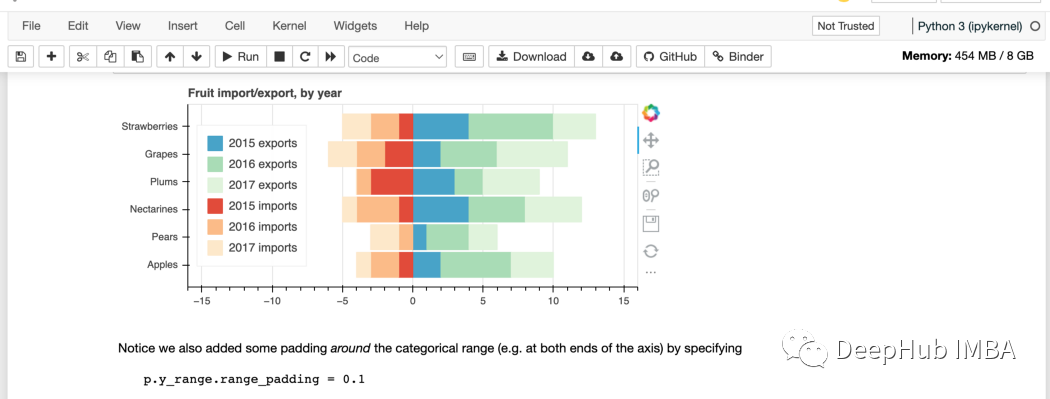Interrupt the kernel with stop icon
The width and height of the screenshot is (1050, 399).
click(x=279, y=57)
